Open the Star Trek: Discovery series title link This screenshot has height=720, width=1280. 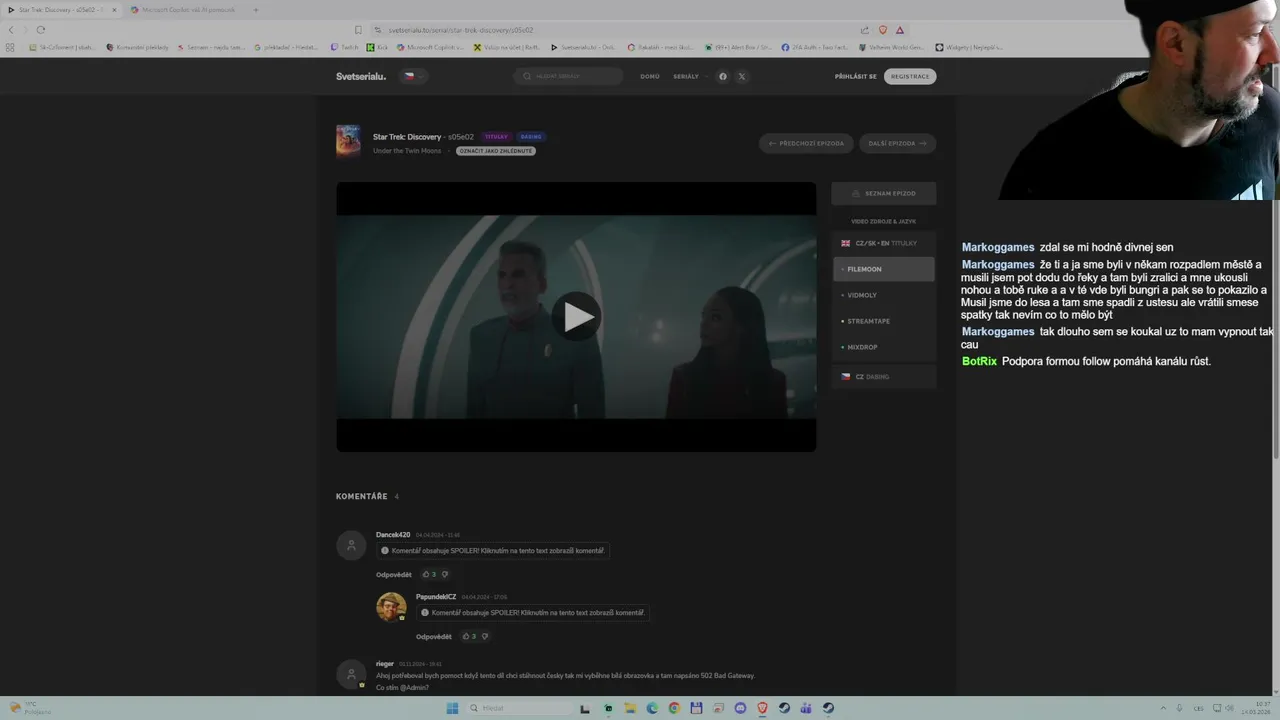(407, 137)
